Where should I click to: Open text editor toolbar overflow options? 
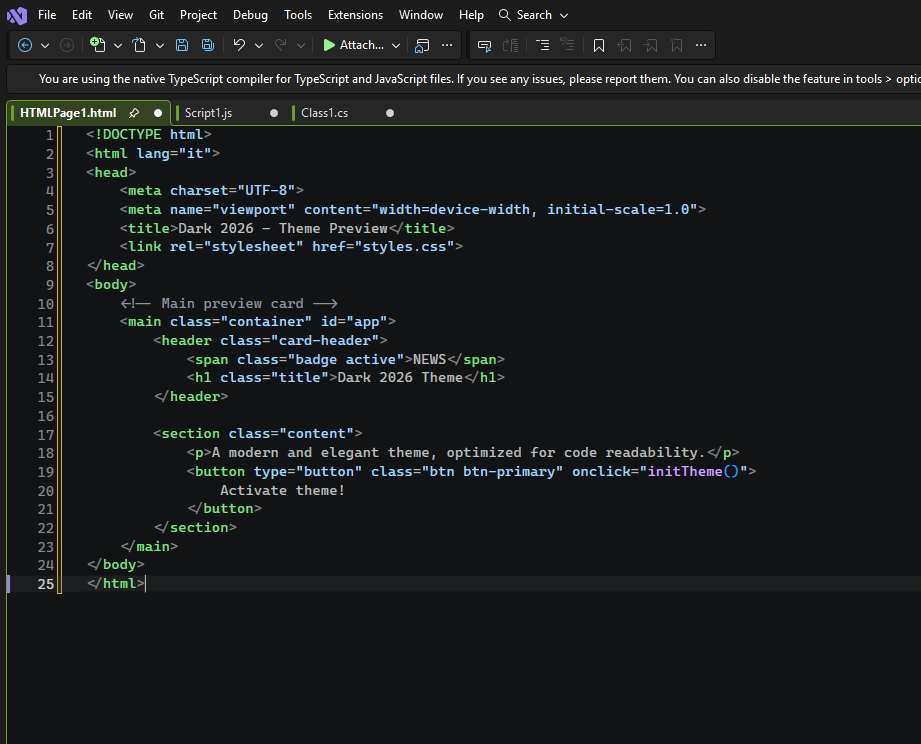click(701, 45)
